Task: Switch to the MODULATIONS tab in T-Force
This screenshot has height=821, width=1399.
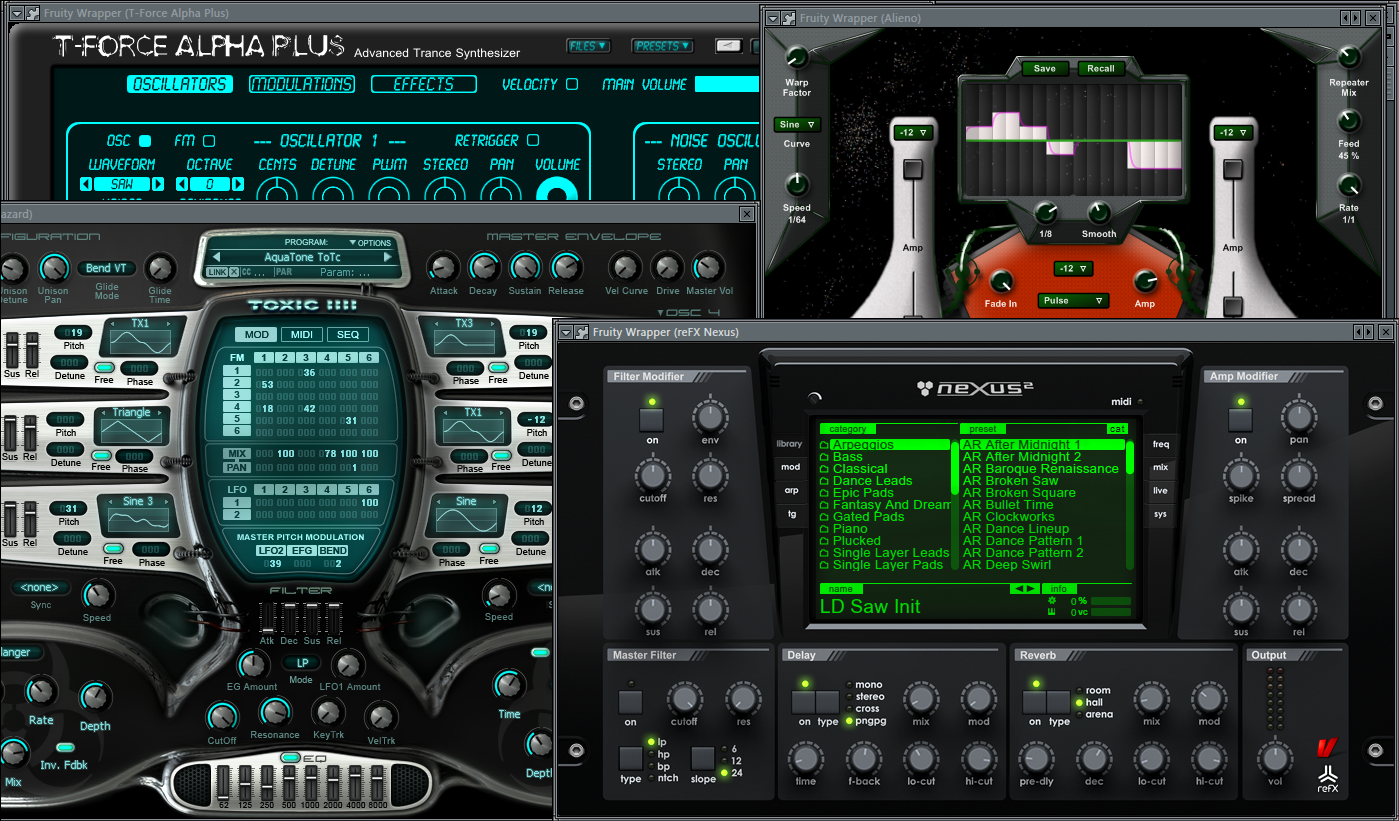Action: tap(302, 84)
